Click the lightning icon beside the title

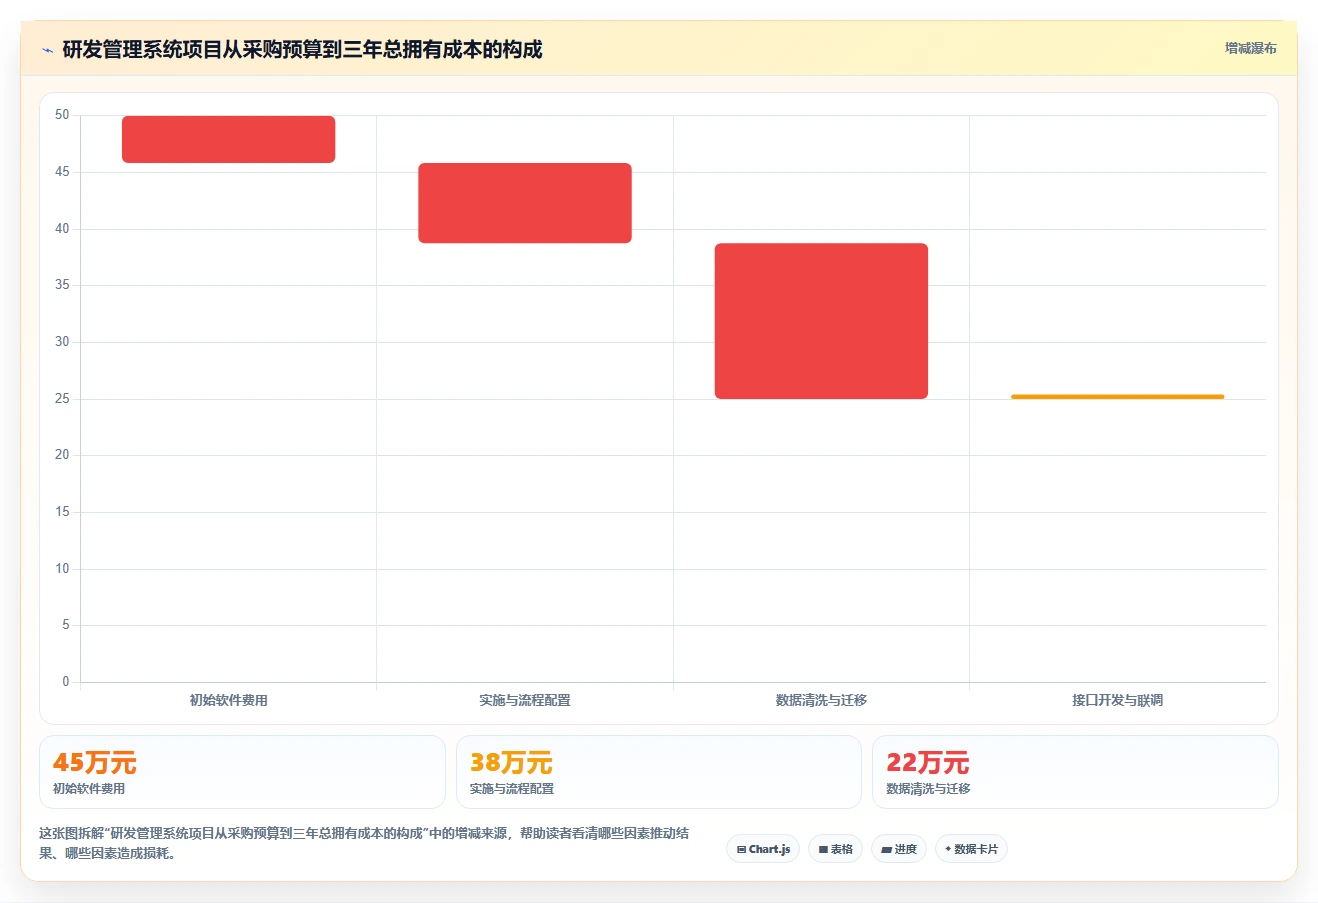47,50
